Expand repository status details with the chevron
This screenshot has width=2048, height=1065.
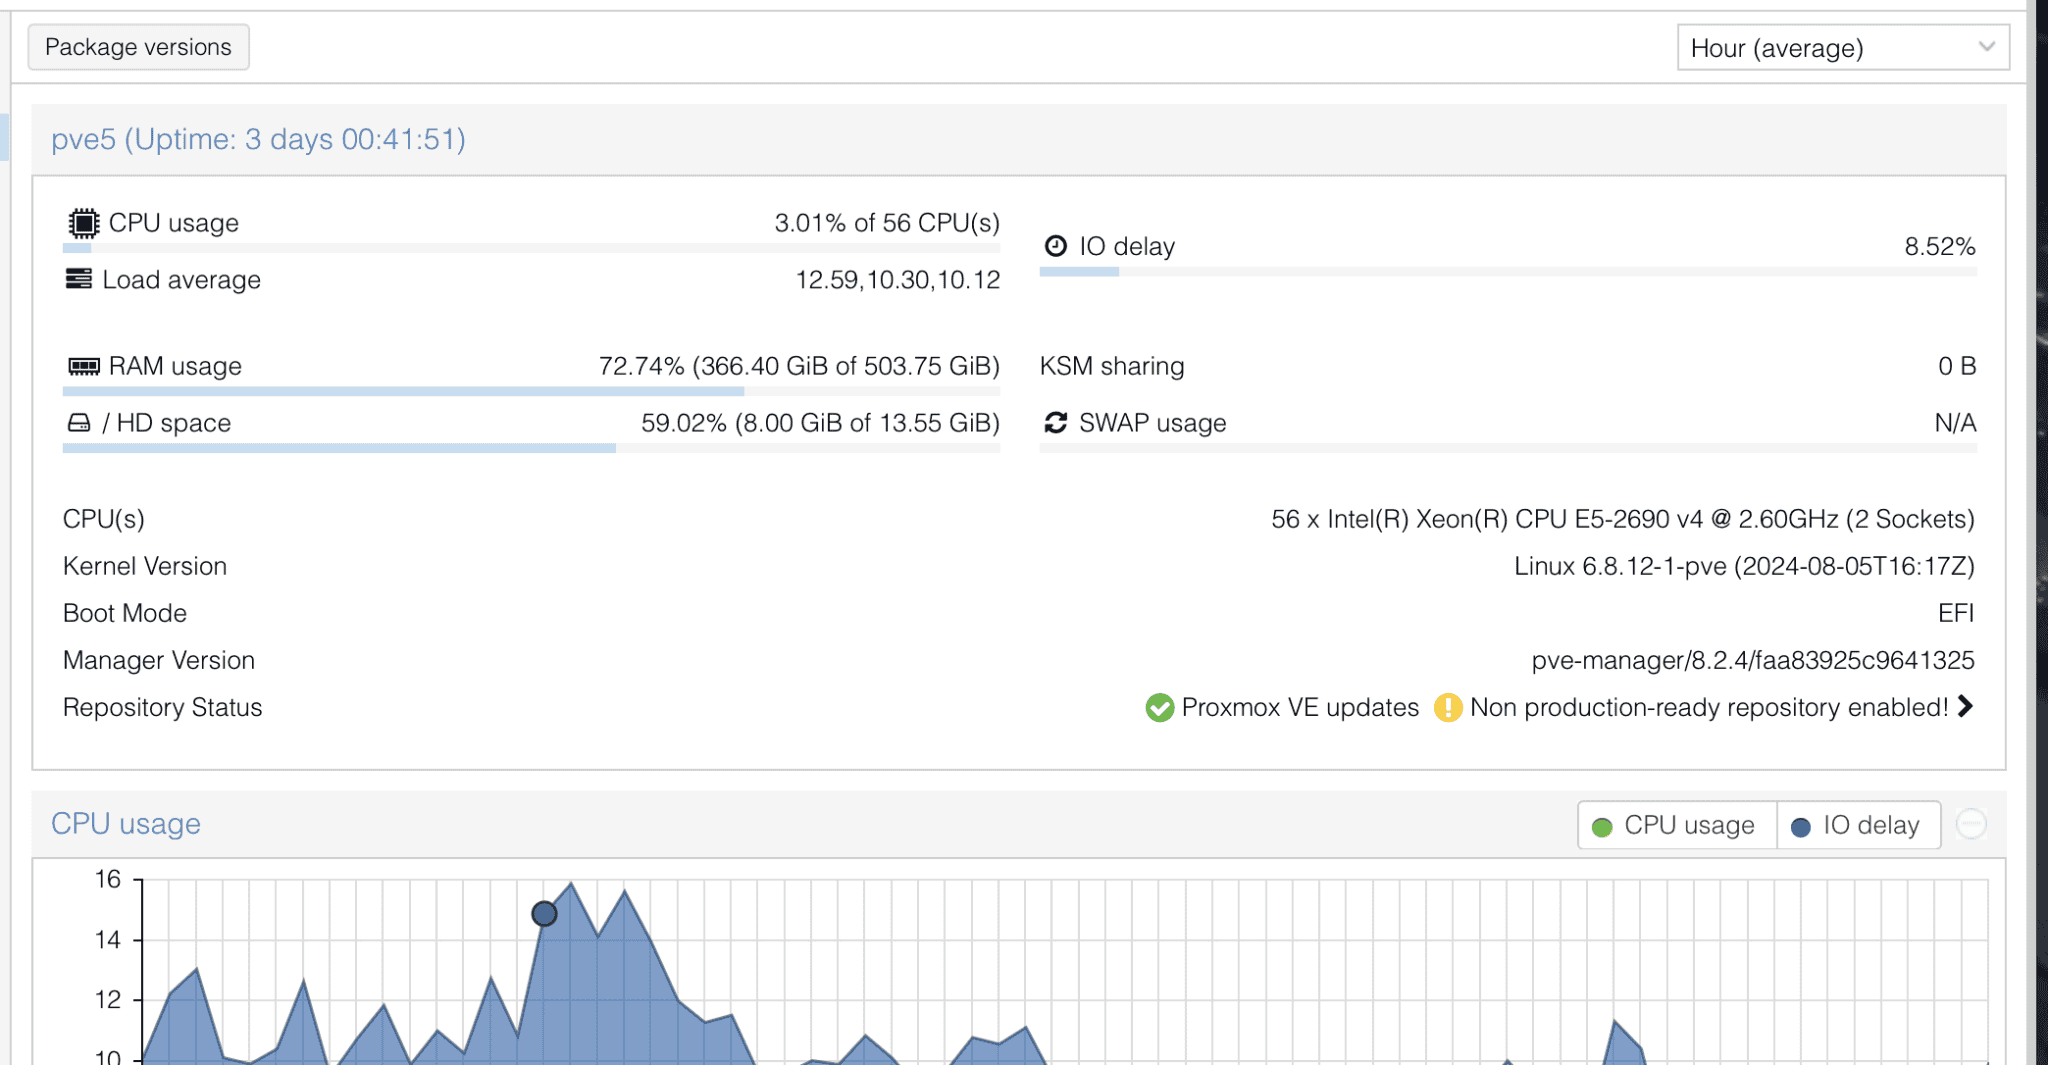(1966, 707)
